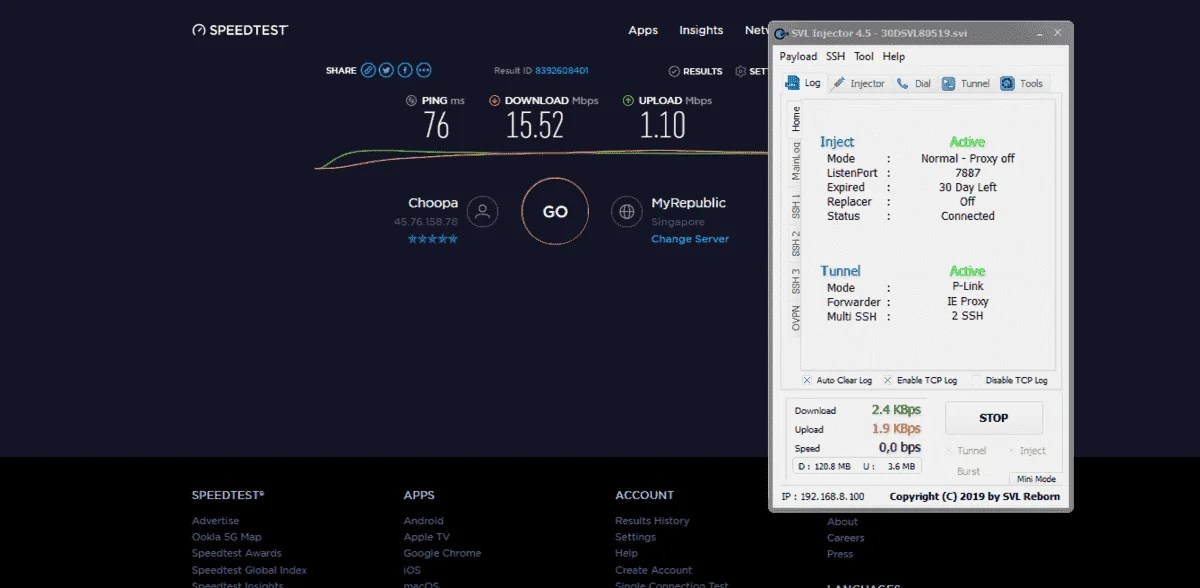Click the globe icon beside MyRepublic
Screen dimensions: 1200x588
pos(627,212)
